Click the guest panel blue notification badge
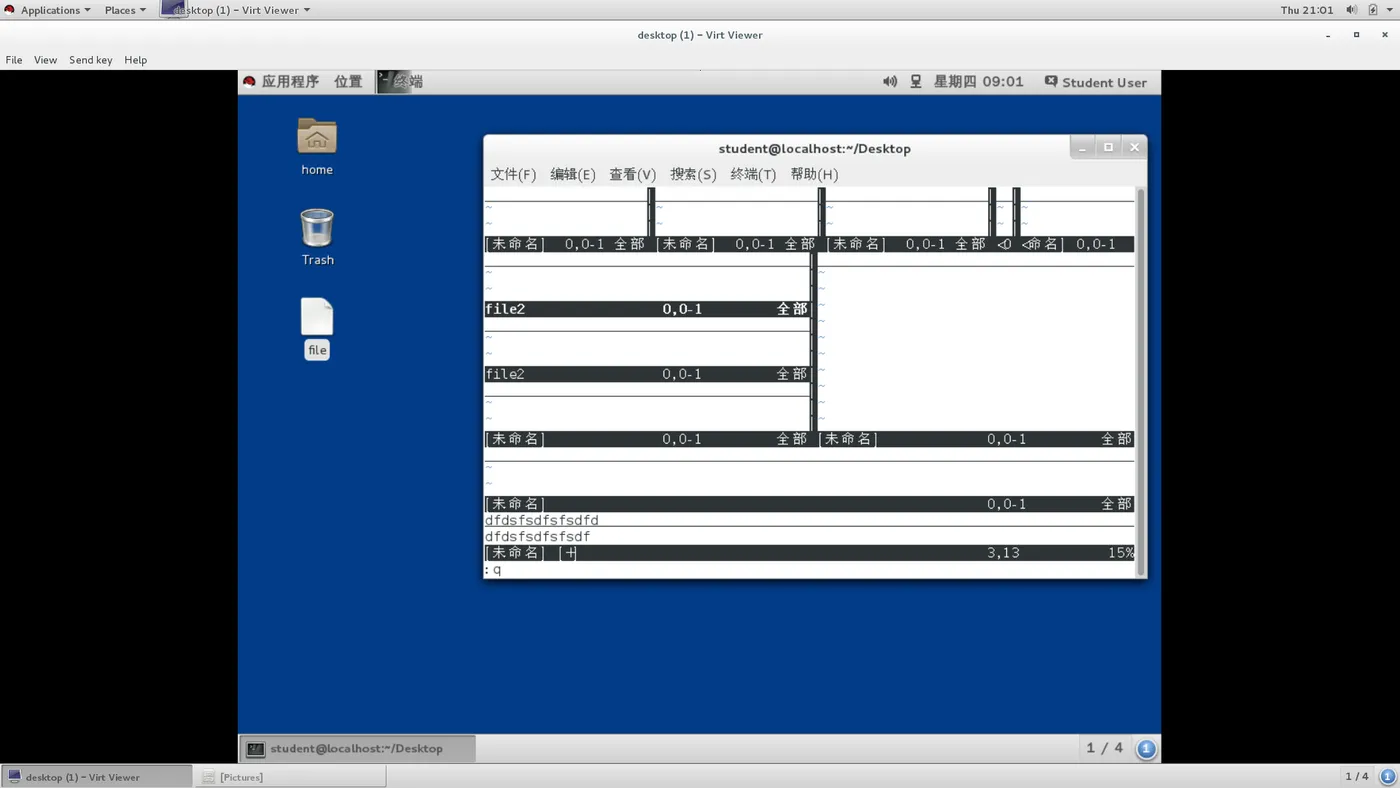Viewport: 1400px width, 788px height. tap(1146, 748)
